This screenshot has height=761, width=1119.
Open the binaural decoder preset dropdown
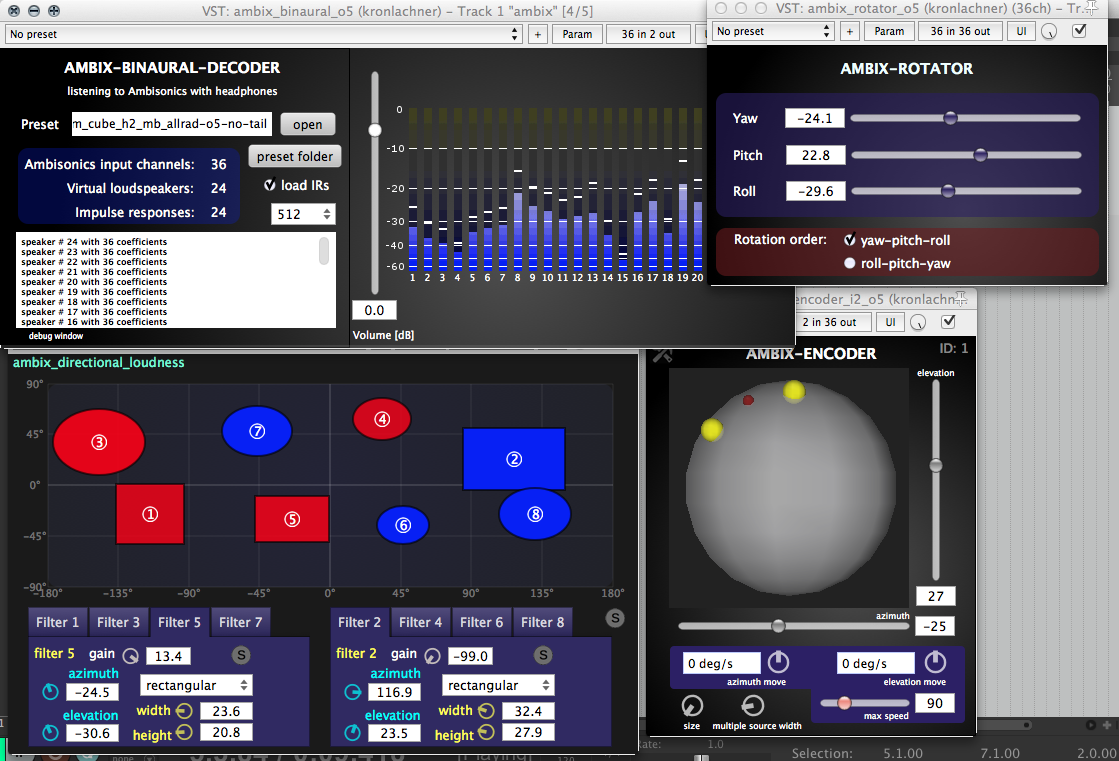click(264, 34)
